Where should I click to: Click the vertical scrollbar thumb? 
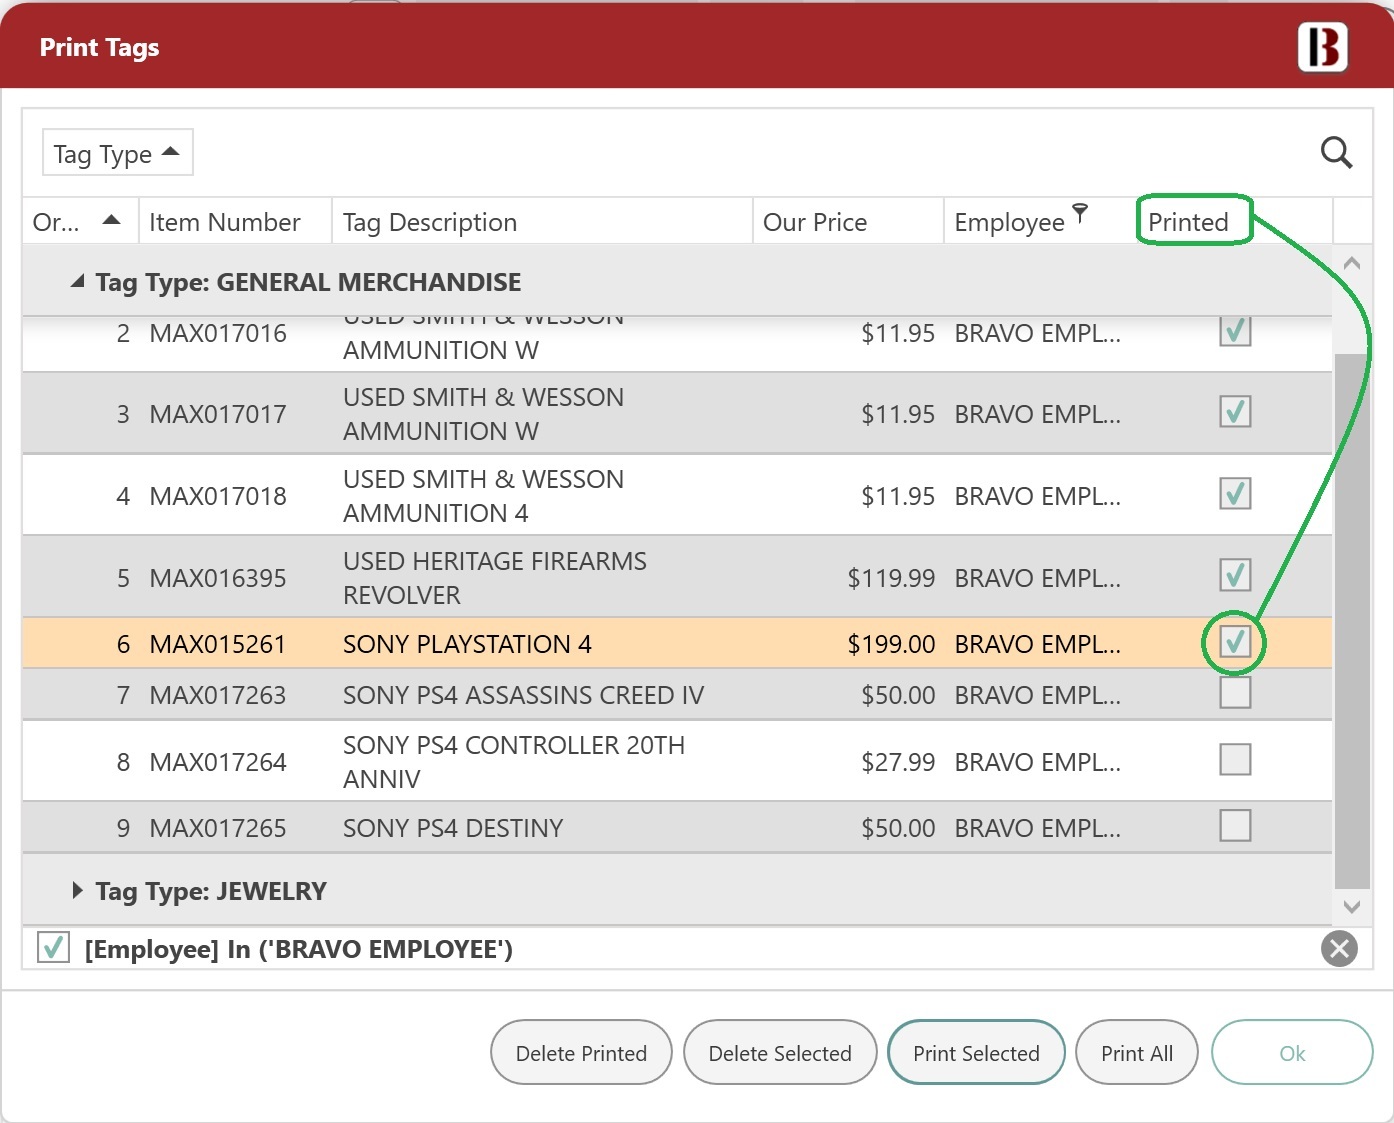pos(1352,620)
